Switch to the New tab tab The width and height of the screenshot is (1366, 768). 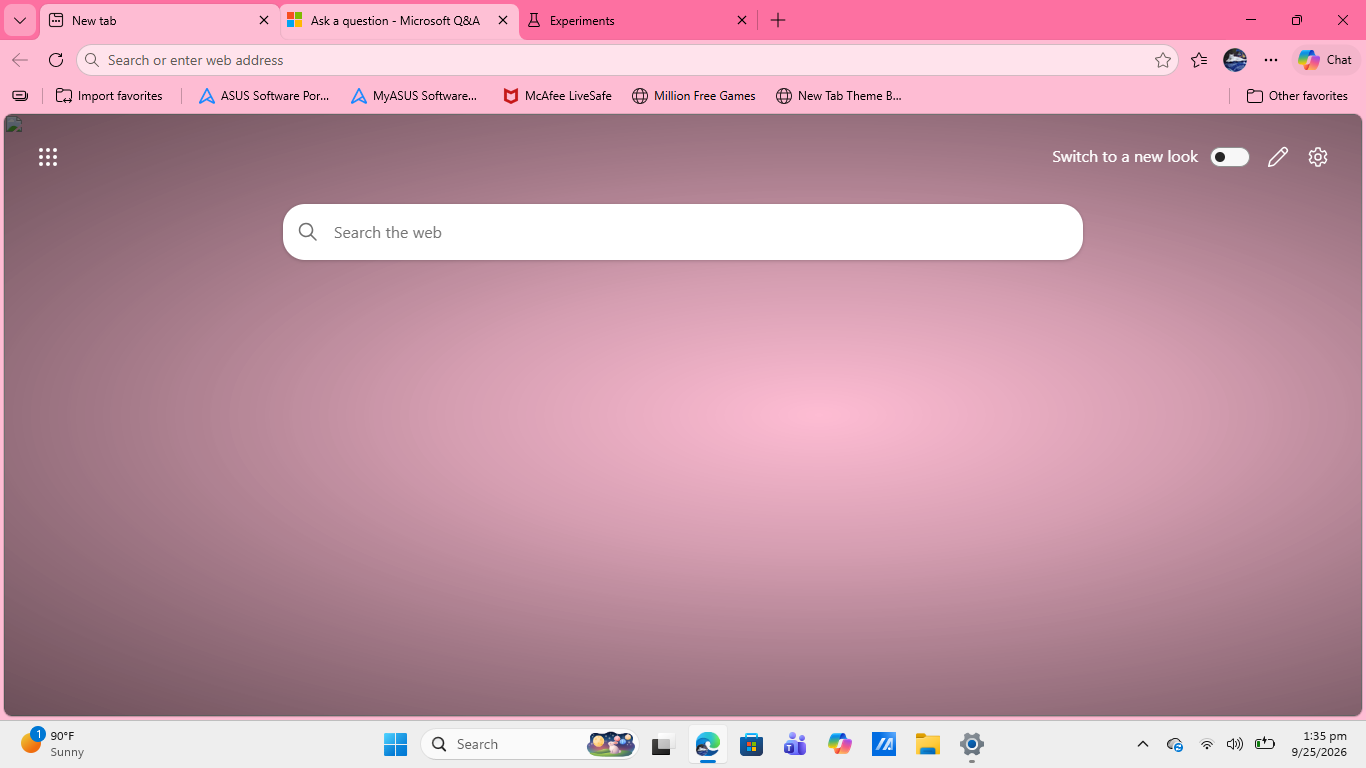(160, 20)
